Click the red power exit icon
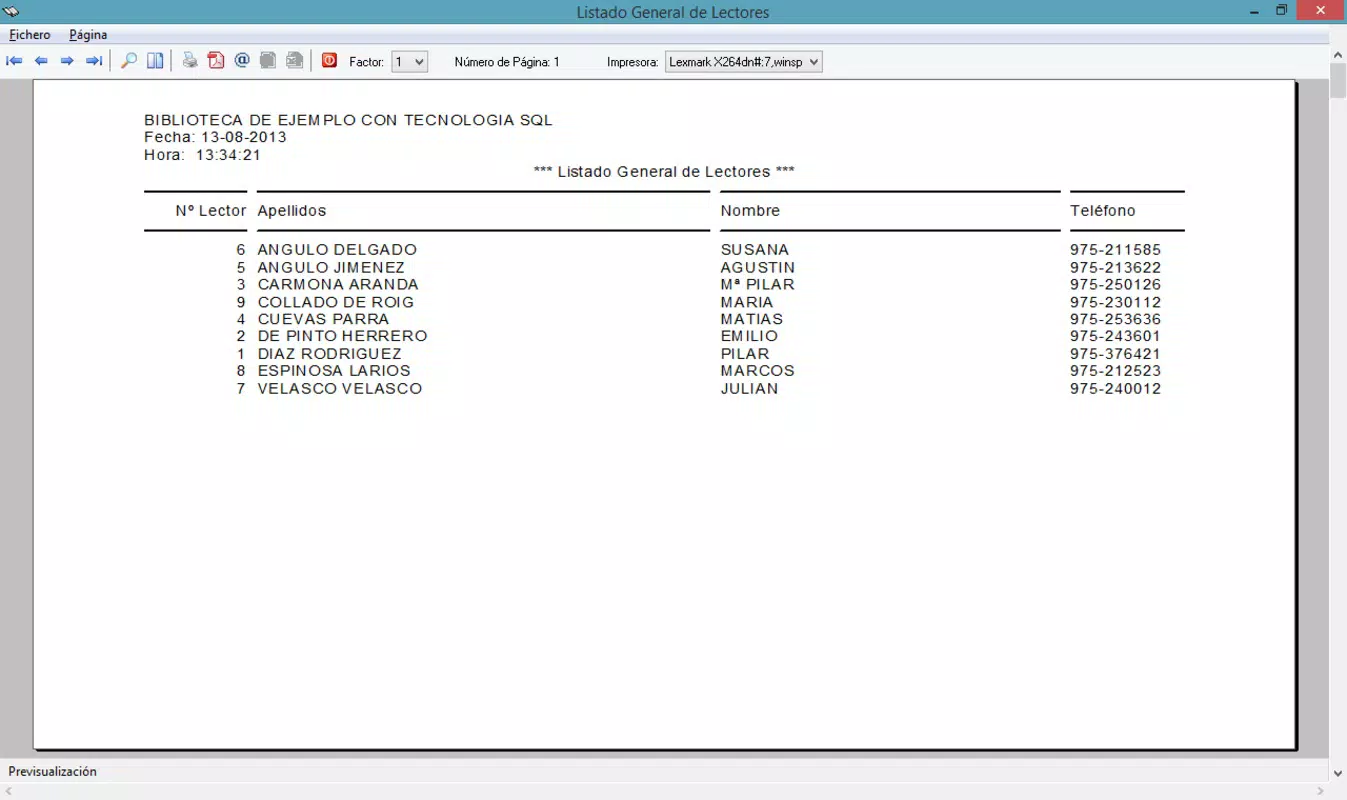 329,61
